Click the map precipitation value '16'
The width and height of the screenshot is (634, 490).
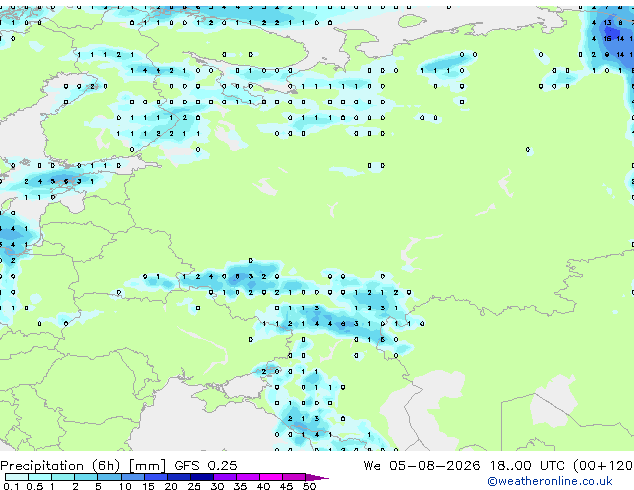tap(607, 39)
